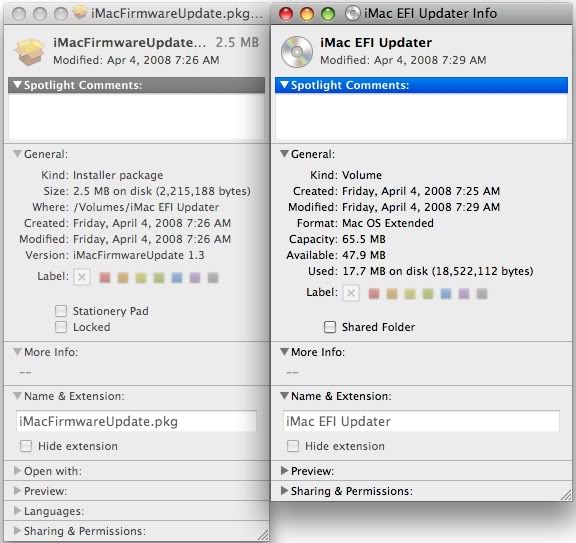Viewport: 576px width, 543px height.
Task: Toggle Hide extension in the iMac EFI Updater window
Action: point(293,446)
